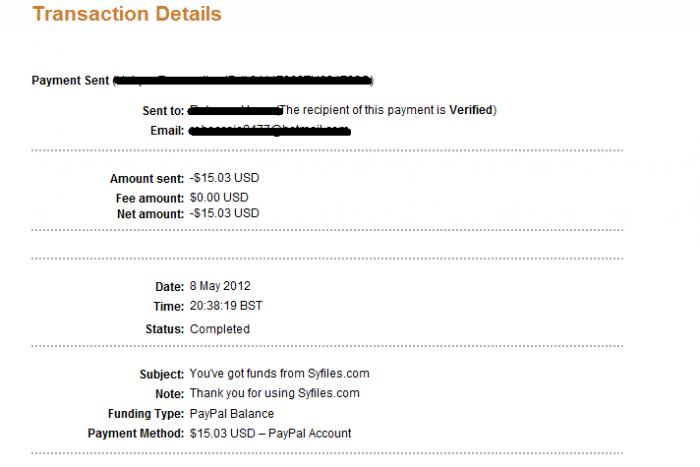Click the Payment Method label

click(x=137, y=433)
